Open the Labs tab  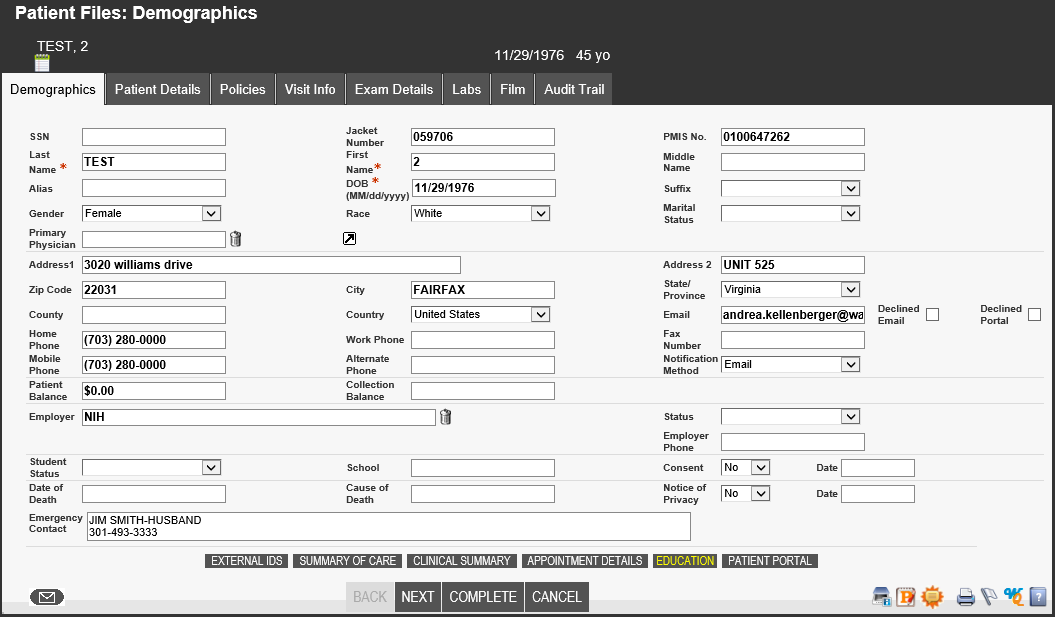(466, 89)
